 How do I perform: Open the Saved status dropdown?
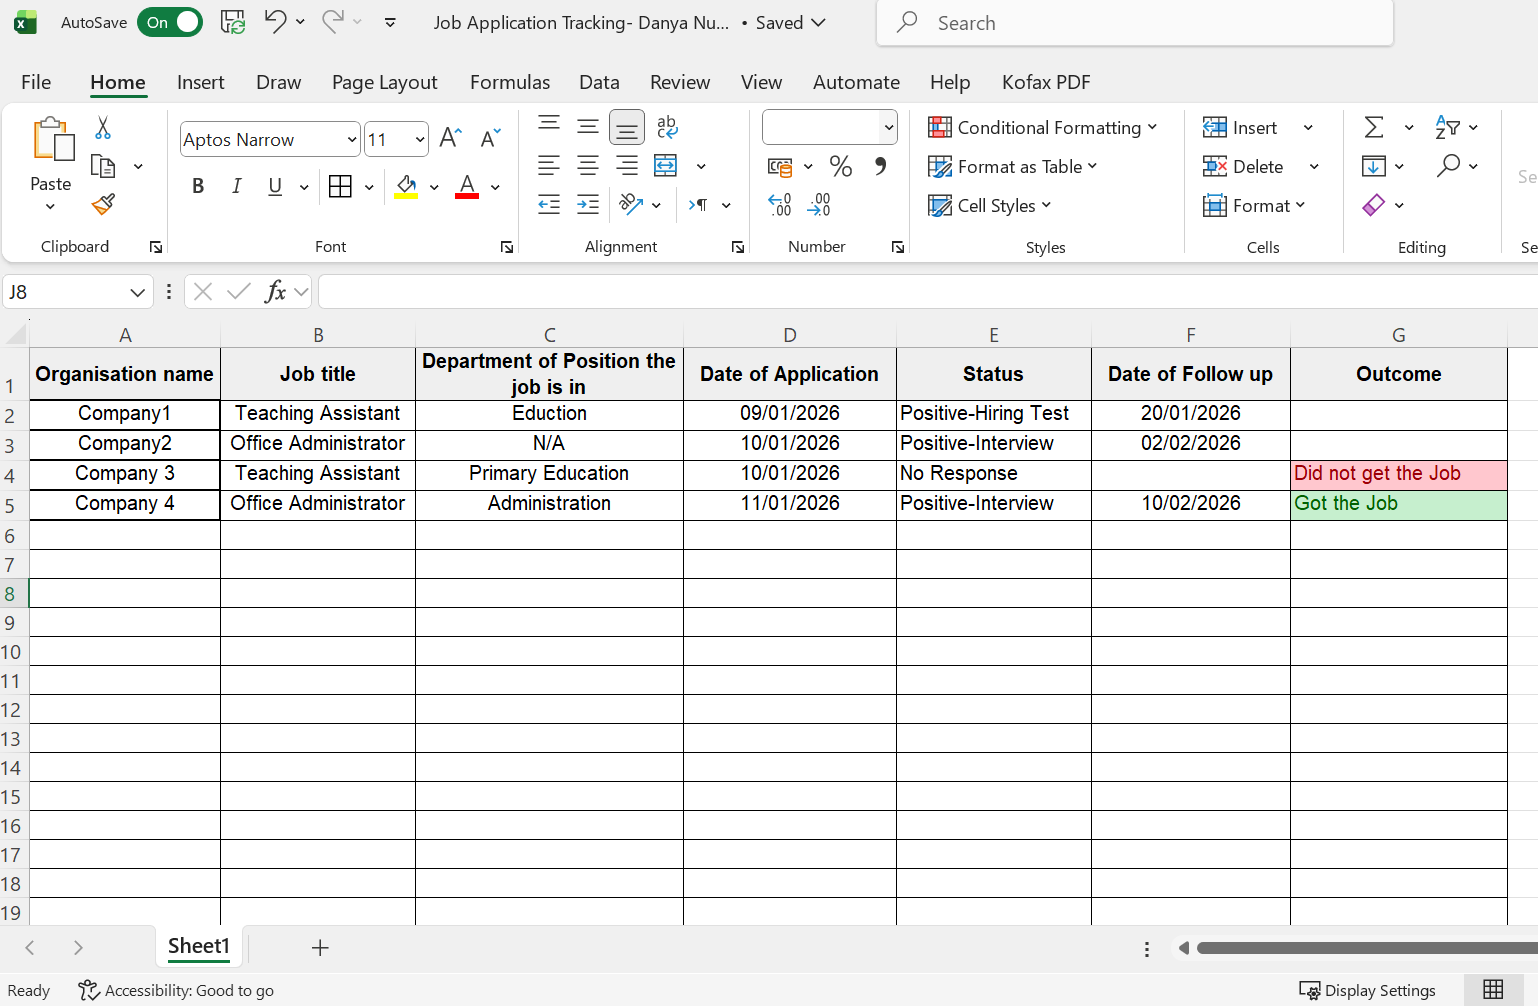[x=790, y=22]
